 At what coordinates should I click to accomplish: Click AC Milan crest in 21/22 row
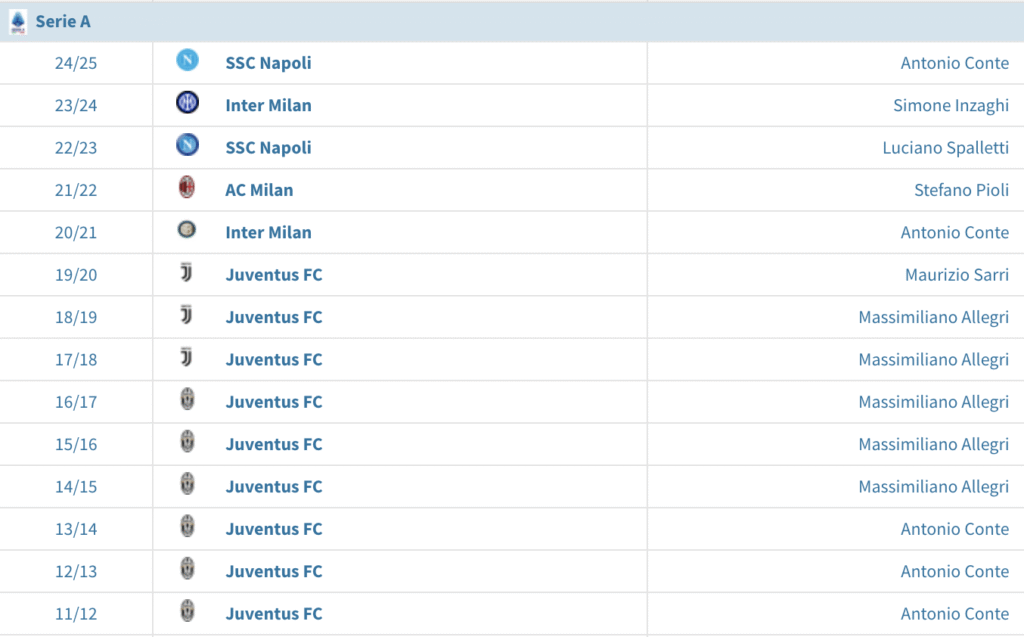click(x=187, y=188)
